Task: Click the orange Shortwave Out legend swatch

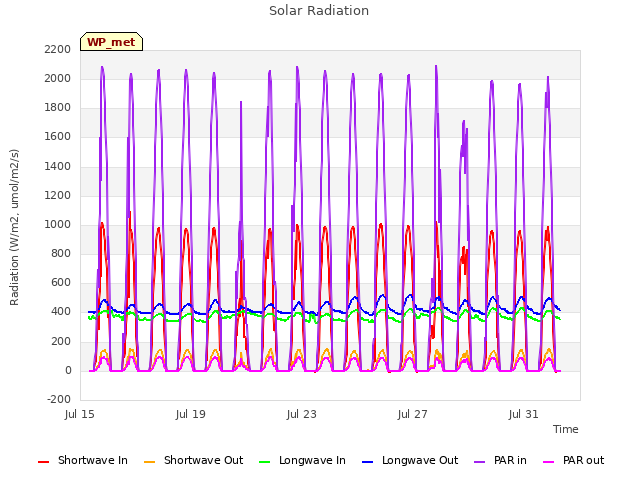Action: [149, 462]
